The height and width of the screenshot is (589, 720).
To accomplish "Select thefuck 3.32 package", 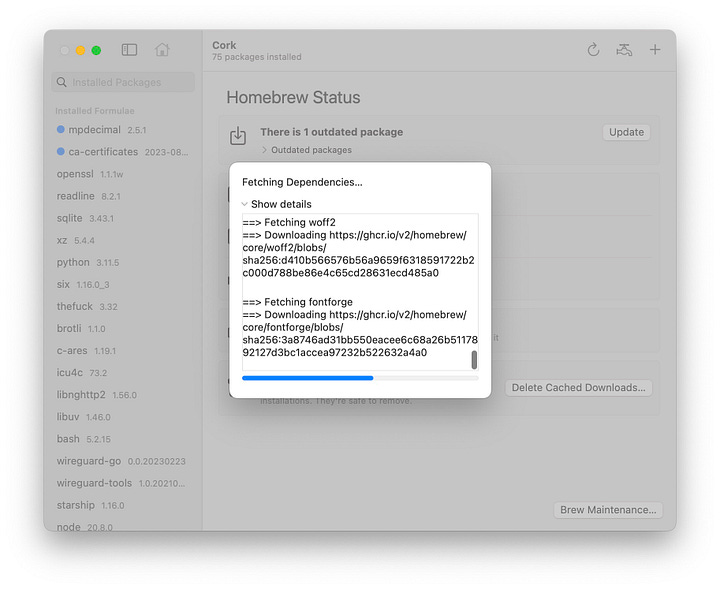I will pyautogui.click(x=123, y=306).
